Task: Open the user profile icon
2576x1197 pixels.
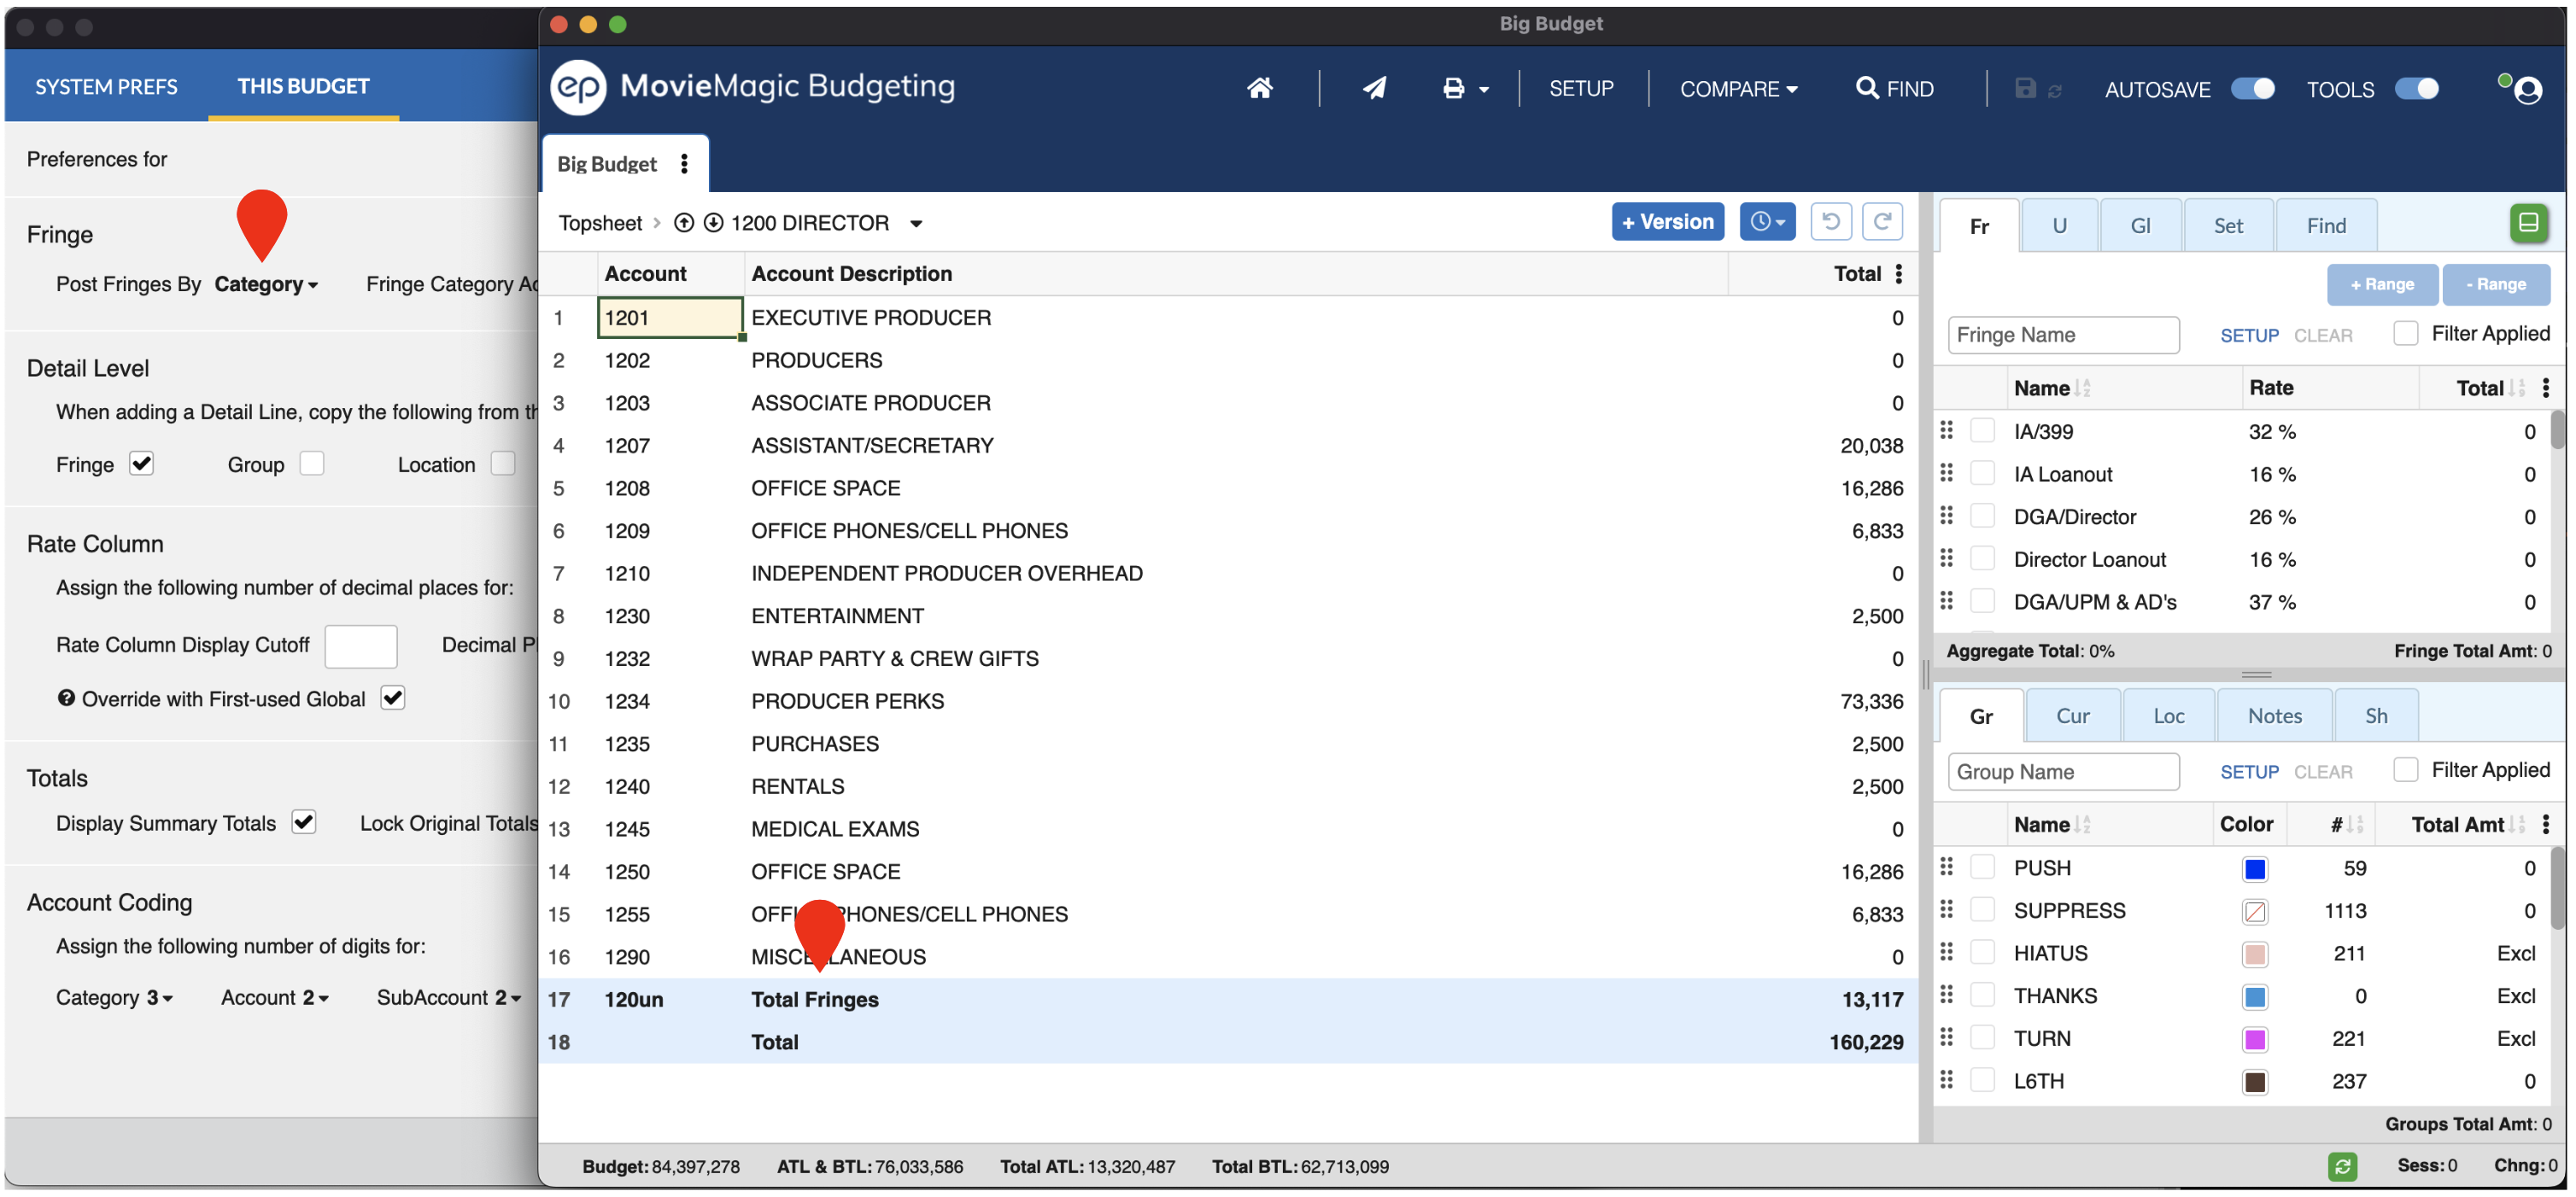Action: click(2527, 90)
